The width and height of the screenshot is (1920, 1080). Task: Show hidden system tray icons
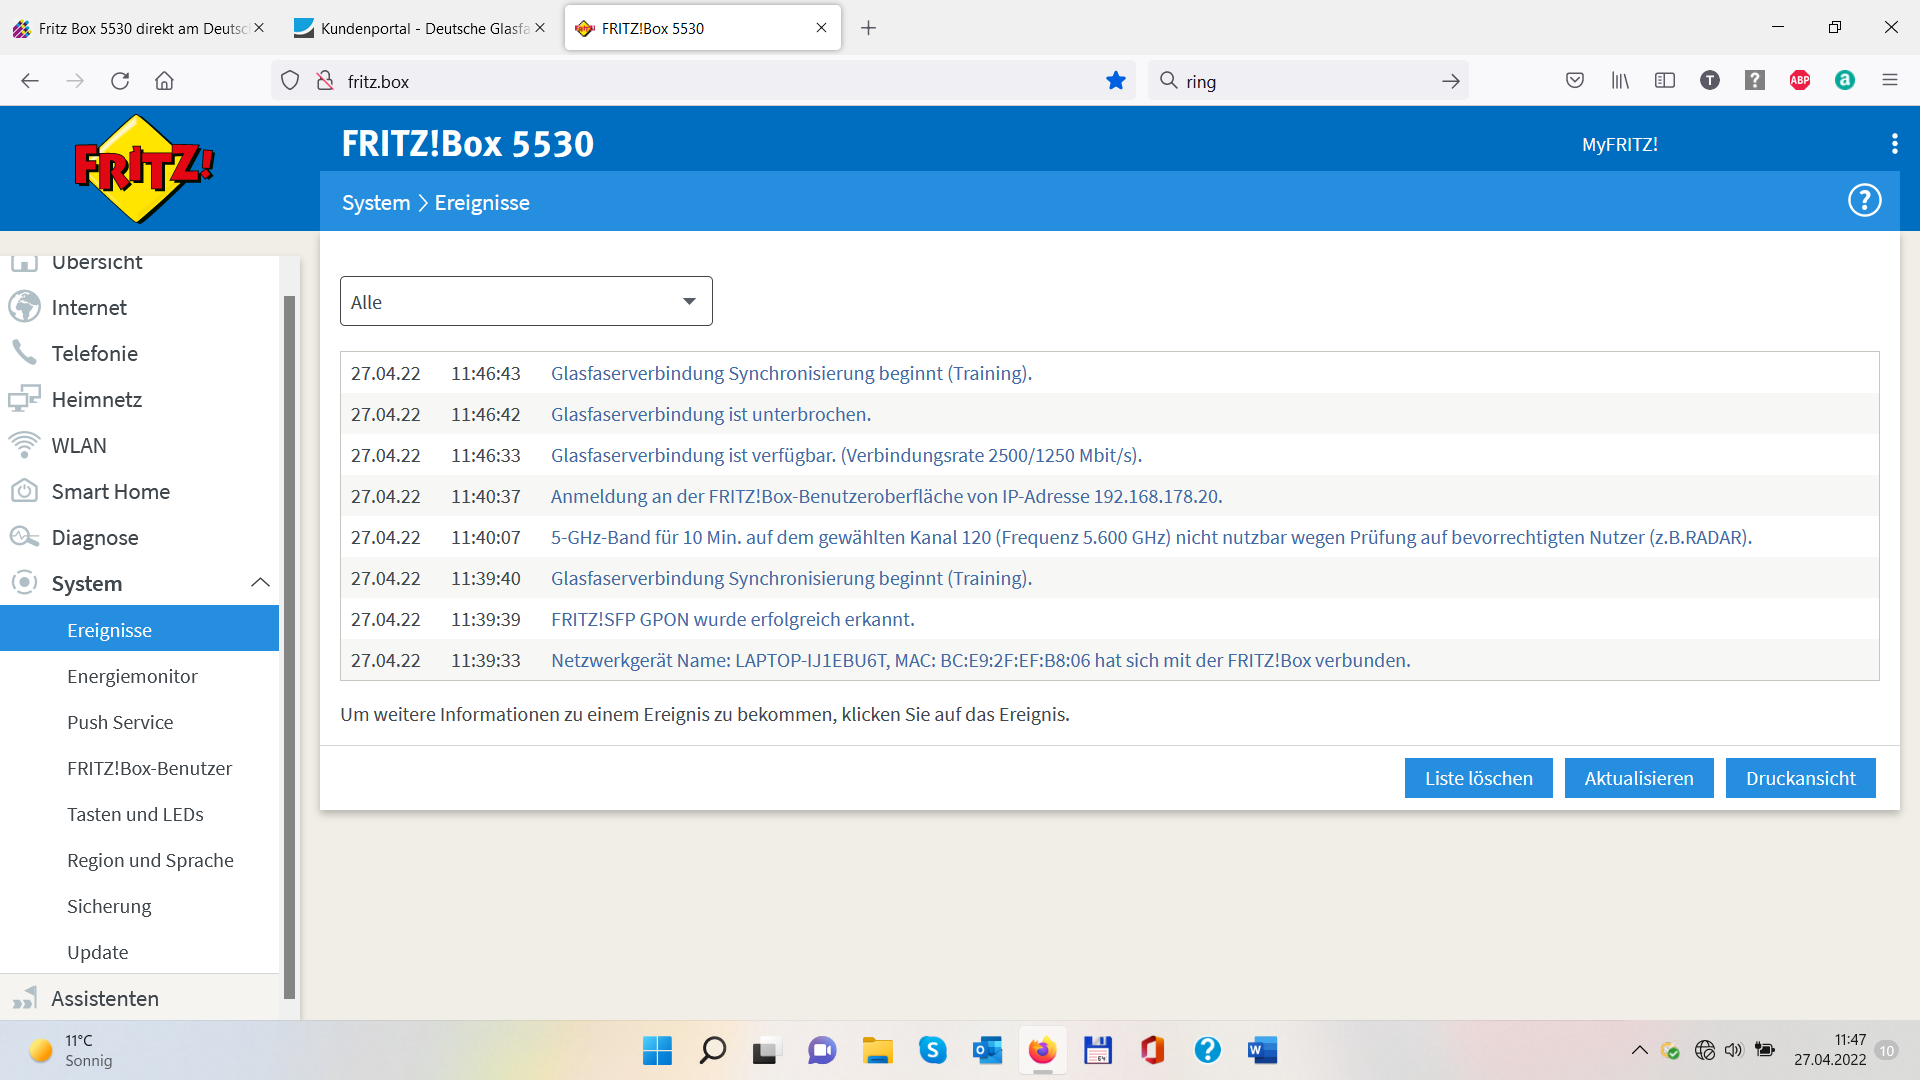(1640, 1050)
